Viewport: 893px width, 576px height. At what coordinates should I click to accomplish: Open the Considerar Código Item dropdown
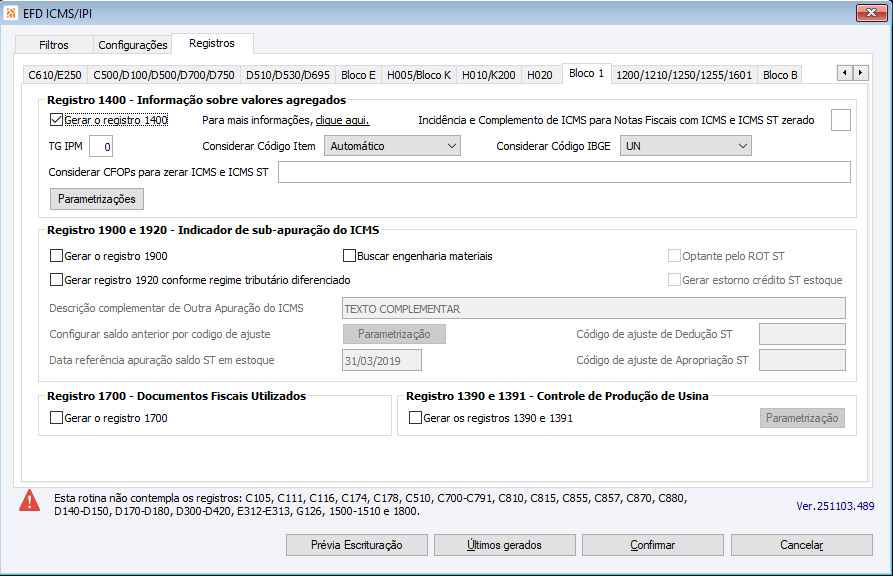click(392, 146)
